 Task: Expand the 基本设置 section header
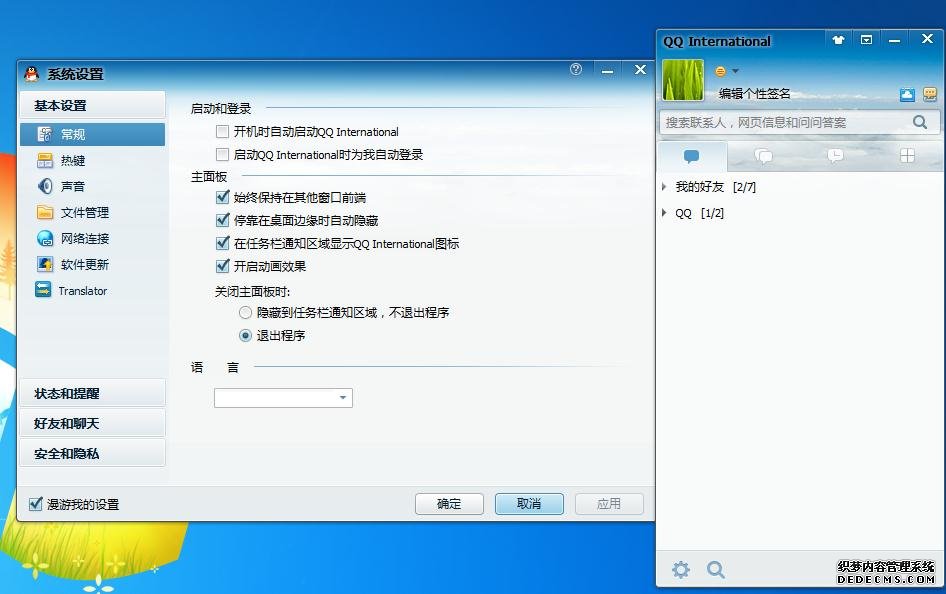click(92, 105)
